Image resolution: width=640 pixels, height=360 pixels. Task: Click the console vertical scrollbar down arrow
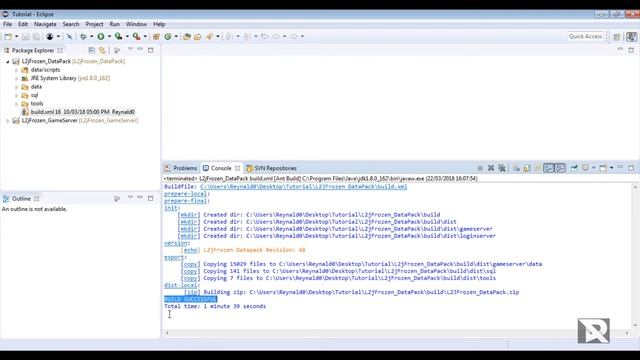(x=635, y=325)
